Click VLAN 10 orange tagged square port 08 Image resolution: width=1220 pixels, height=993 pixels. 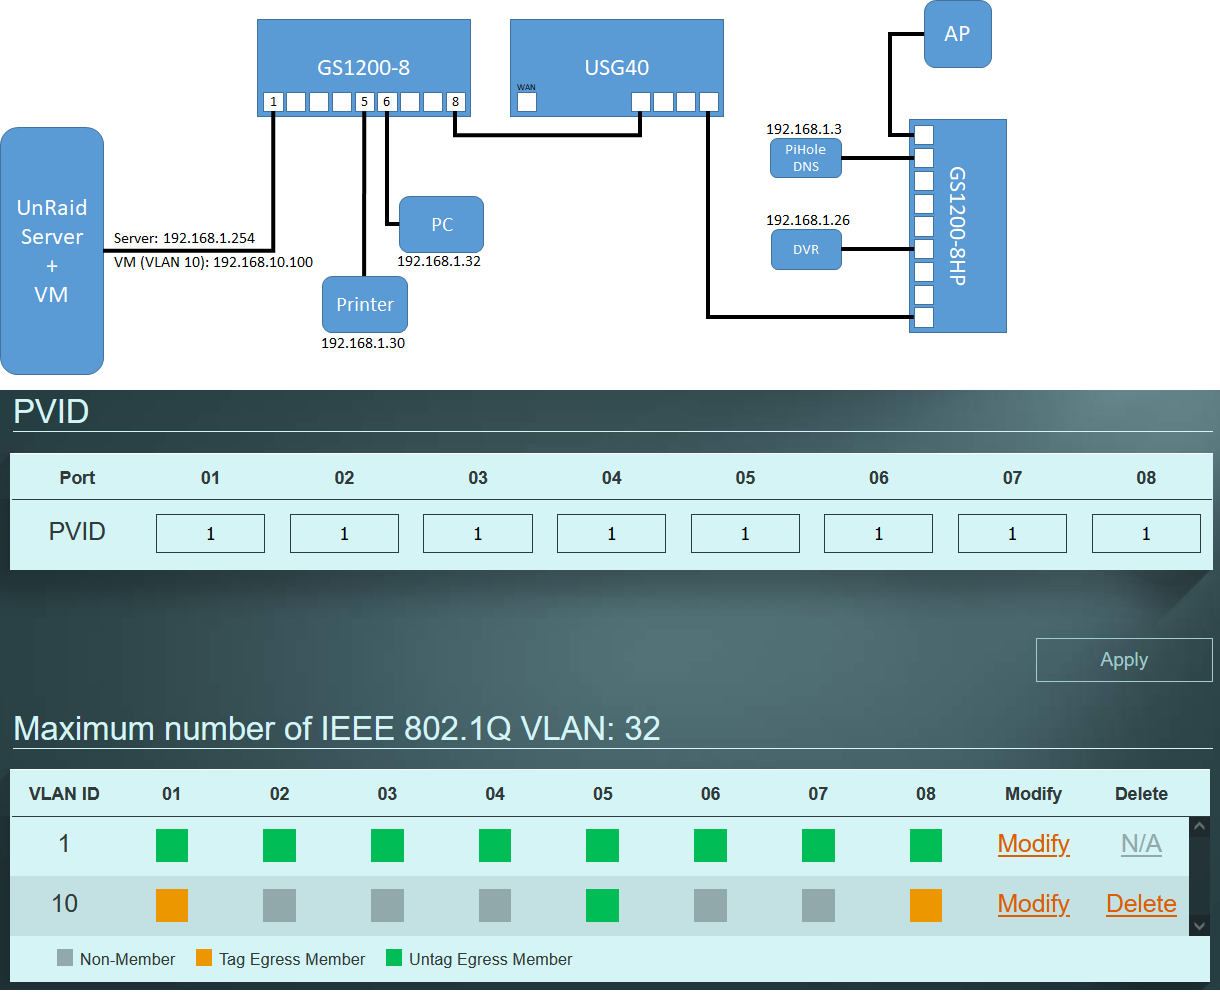[926, 905]
